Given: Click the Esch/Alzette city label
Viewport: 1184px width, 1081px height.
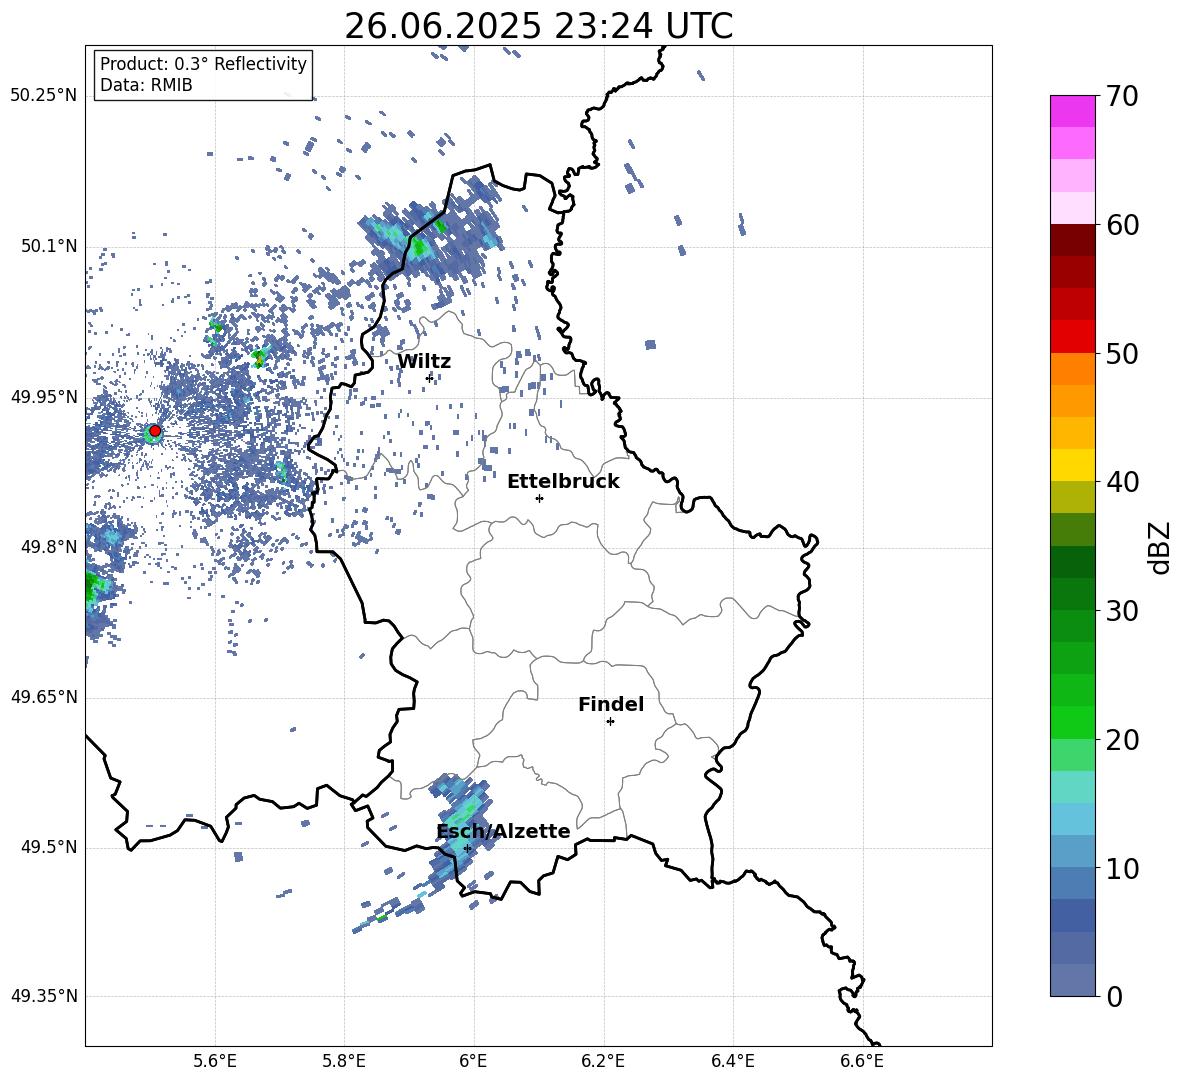Looking at the screenshot, I should pyautogui.click(x=503, y=832).
